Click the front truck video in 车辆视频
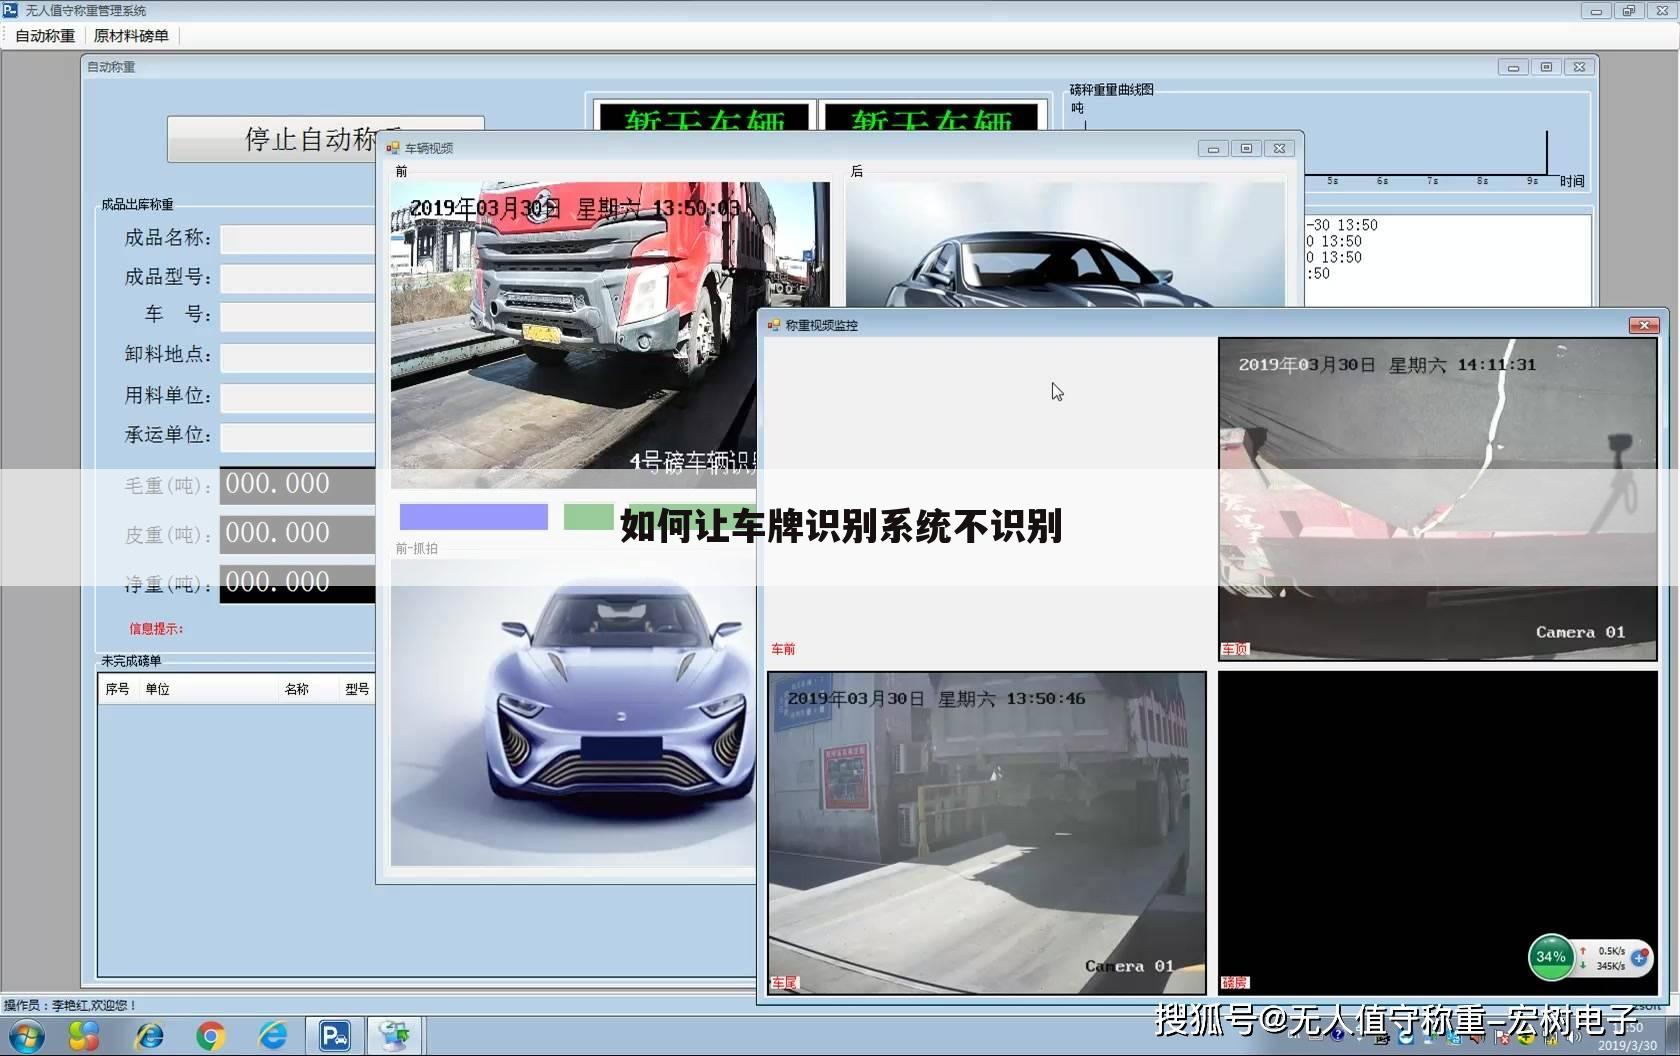 (610, 334)
